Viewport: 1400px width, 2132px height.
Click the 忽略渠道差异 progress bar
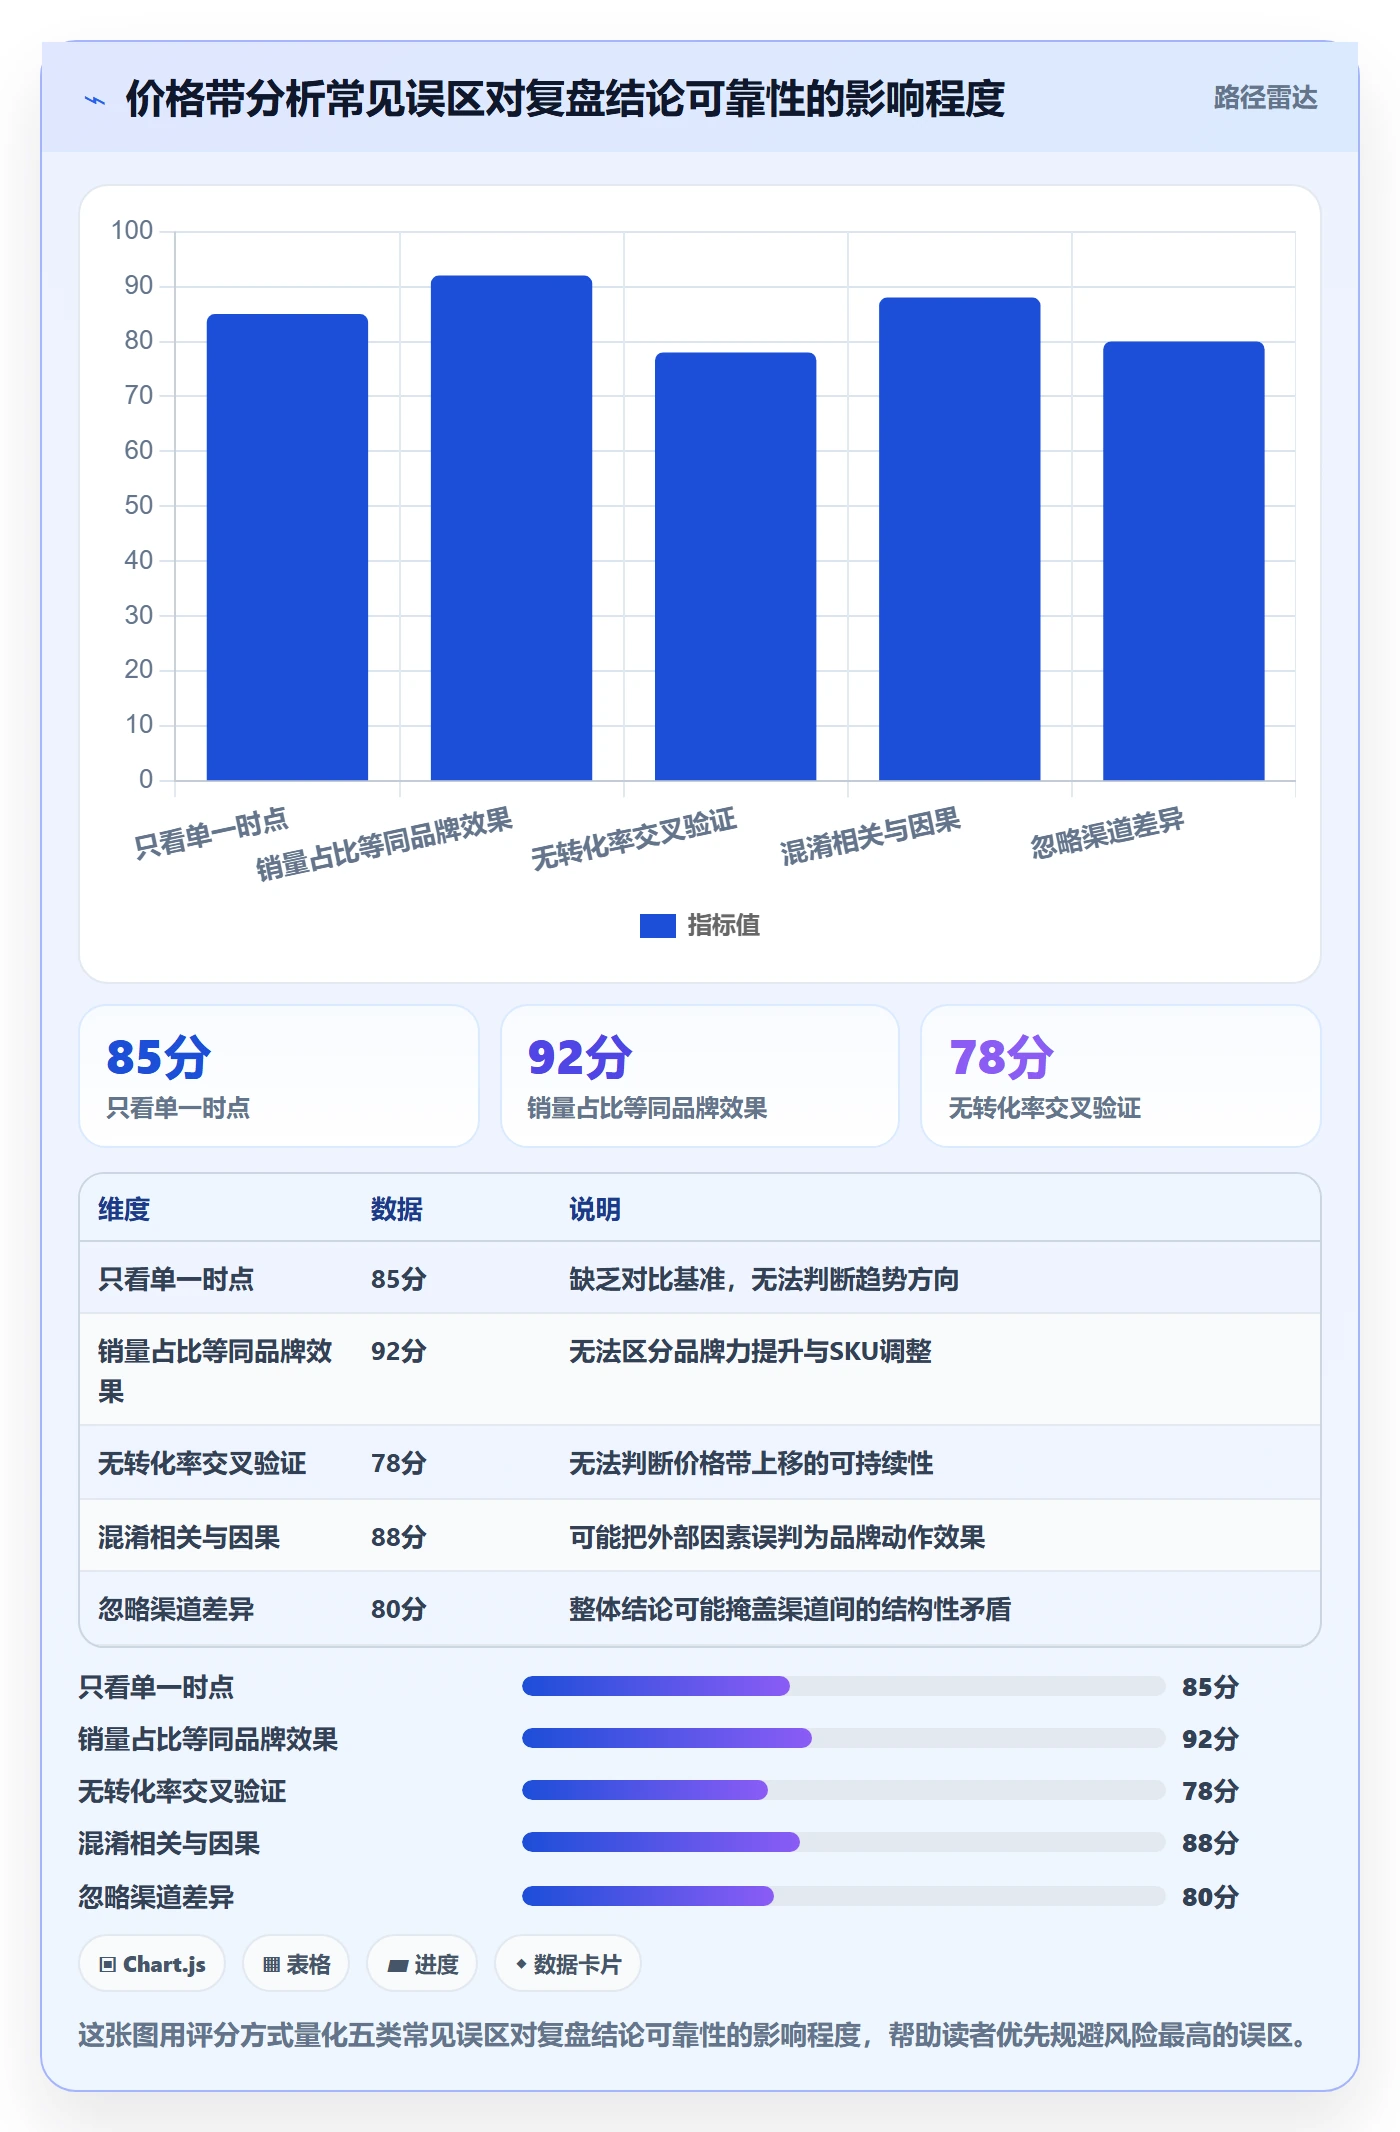point(844,1896)
